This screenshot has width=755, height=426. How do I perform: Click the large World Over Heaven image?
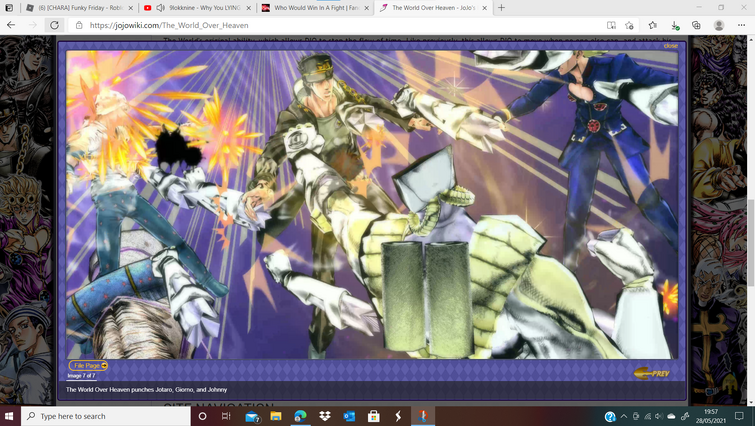[372, 205]
